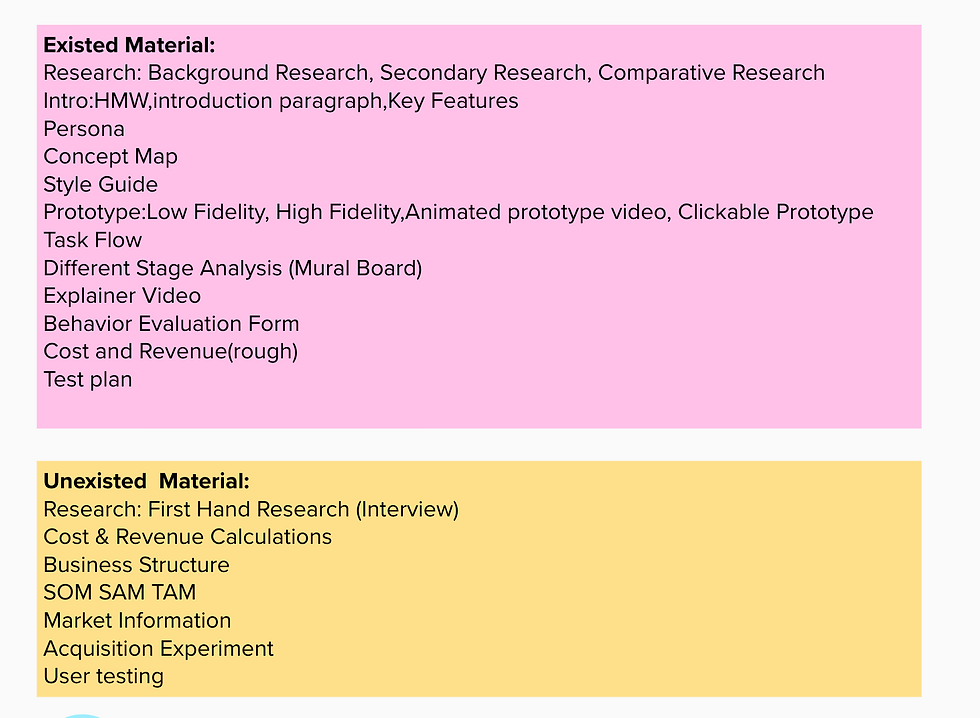
Task: Click 'Cost and Revenue(rough)' line
Action: tap(171, 351)
